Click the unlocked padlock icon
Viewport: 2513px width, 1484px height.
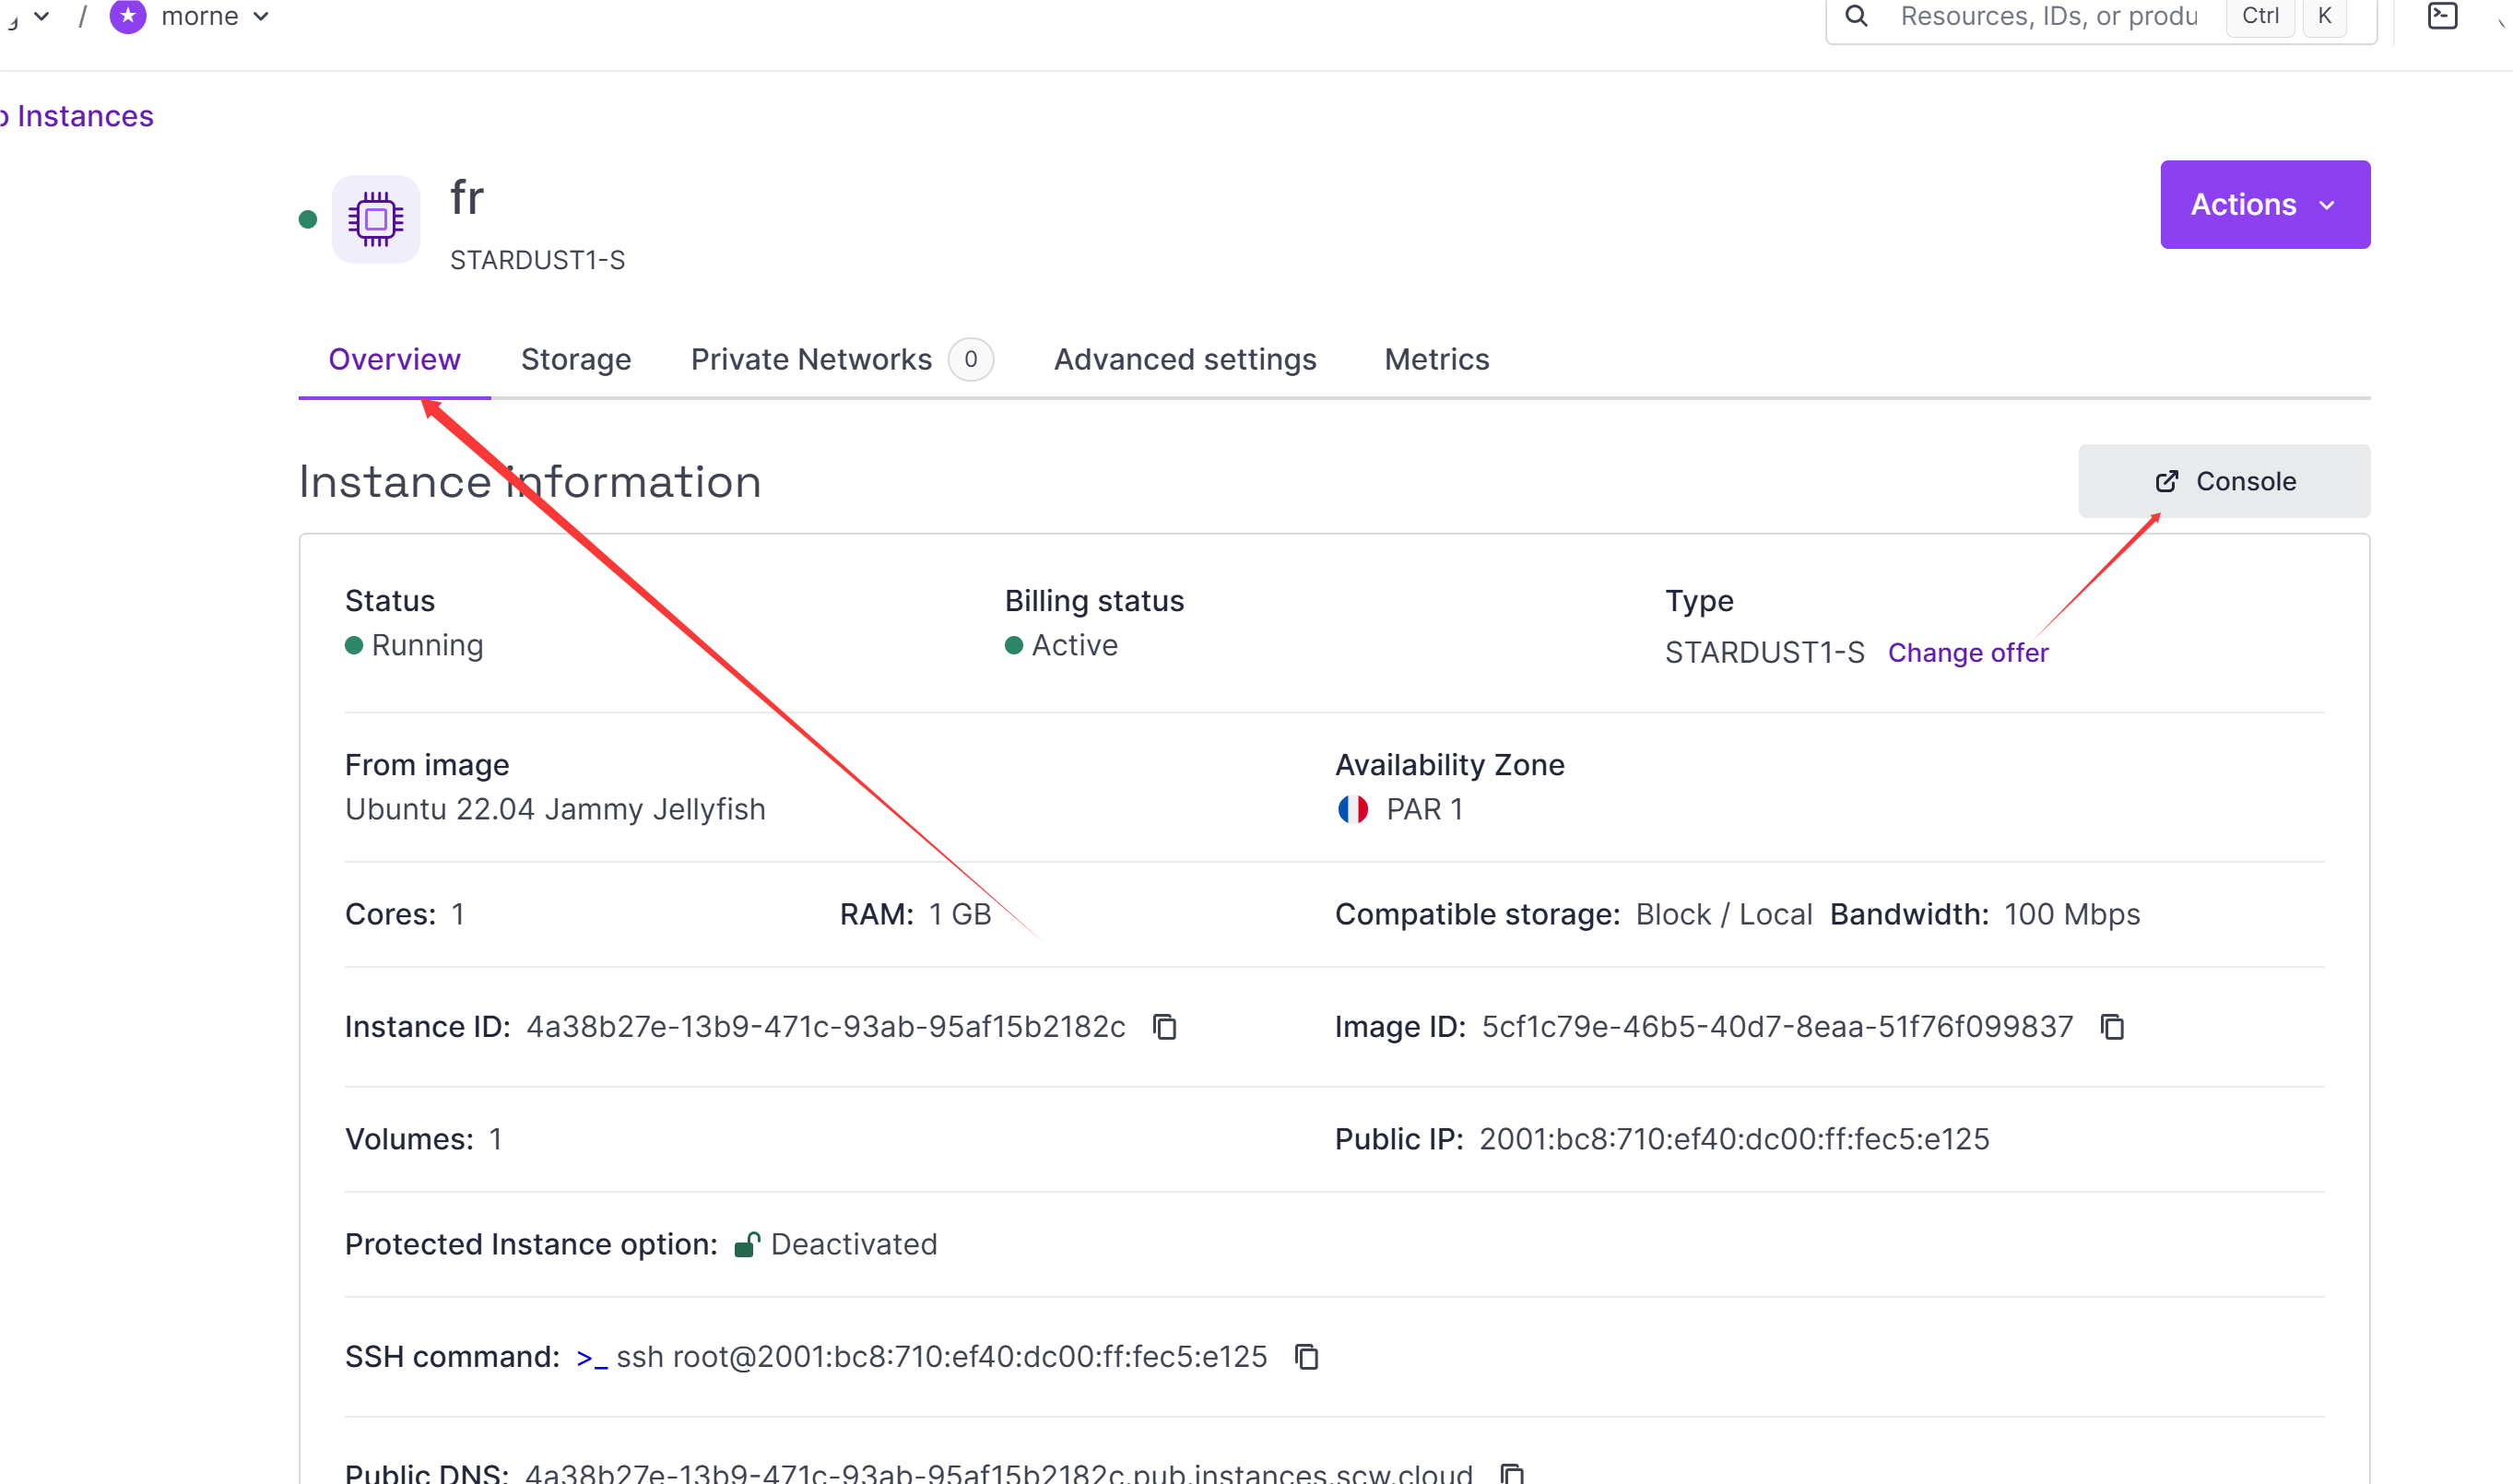[x=747, y=1244]
